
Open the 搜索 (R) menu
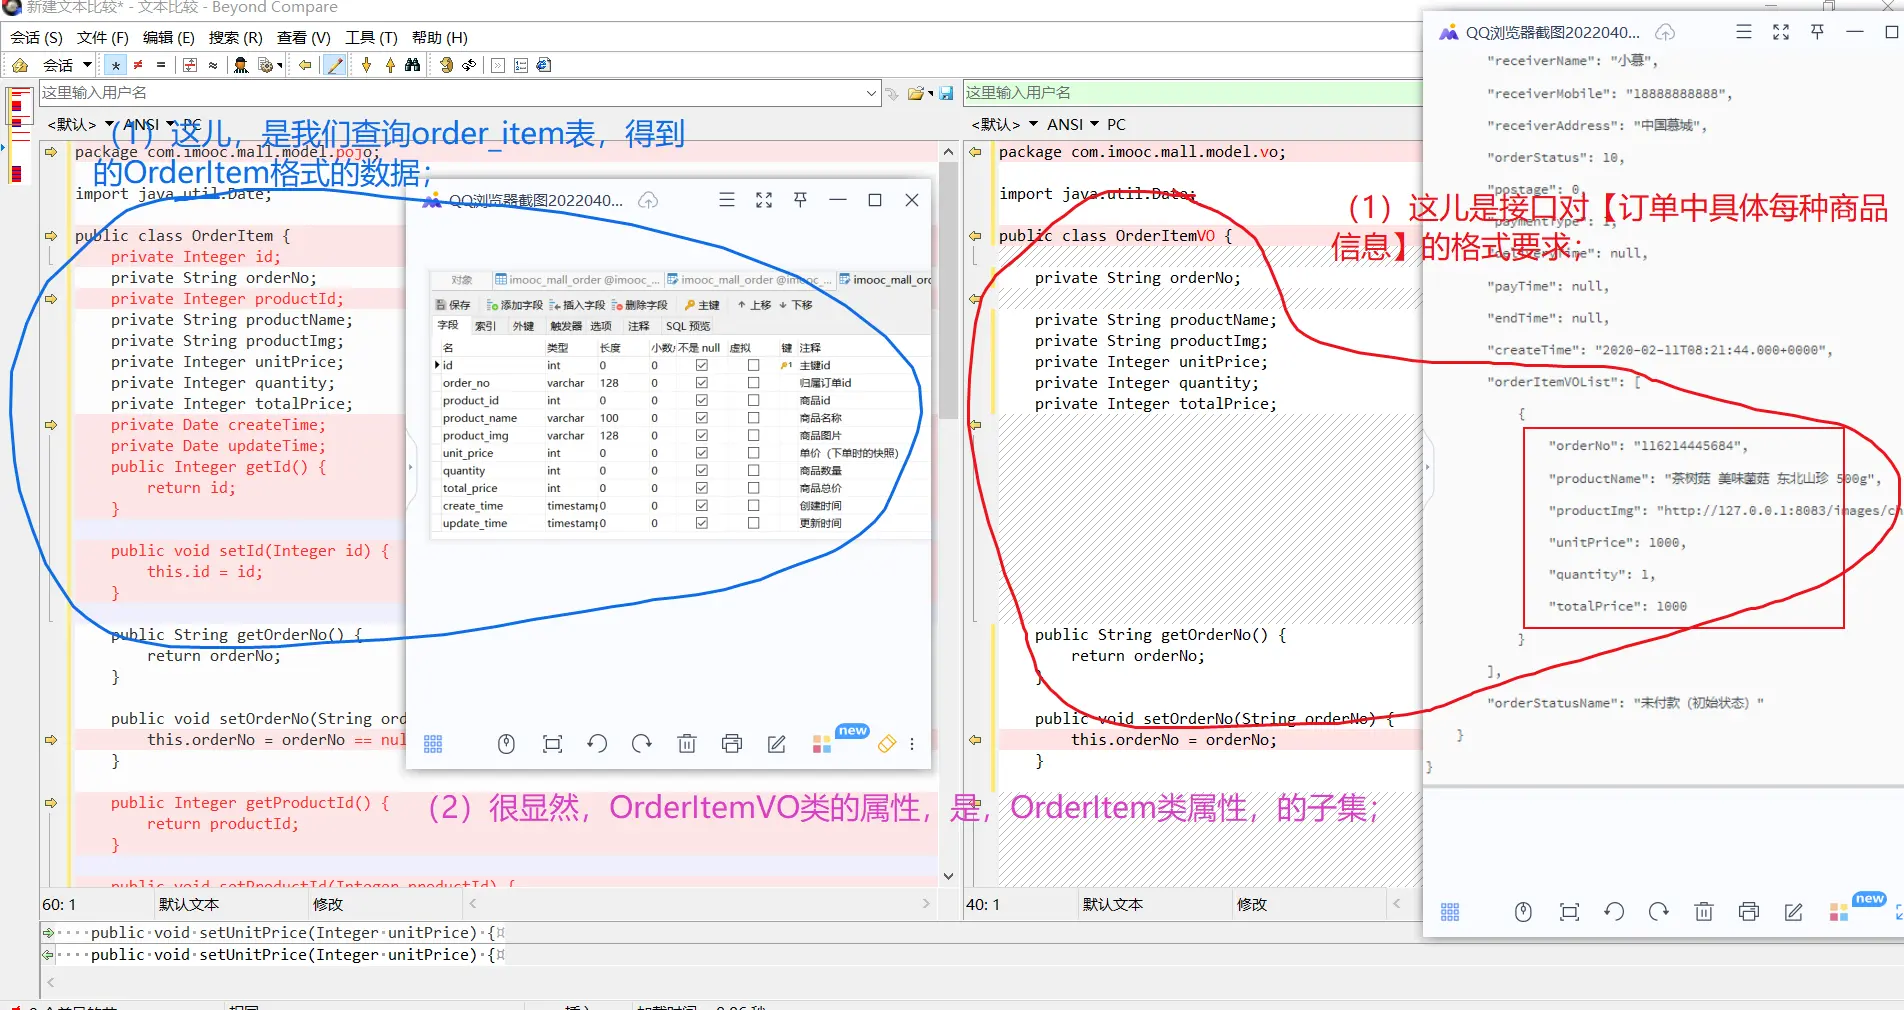235,38
